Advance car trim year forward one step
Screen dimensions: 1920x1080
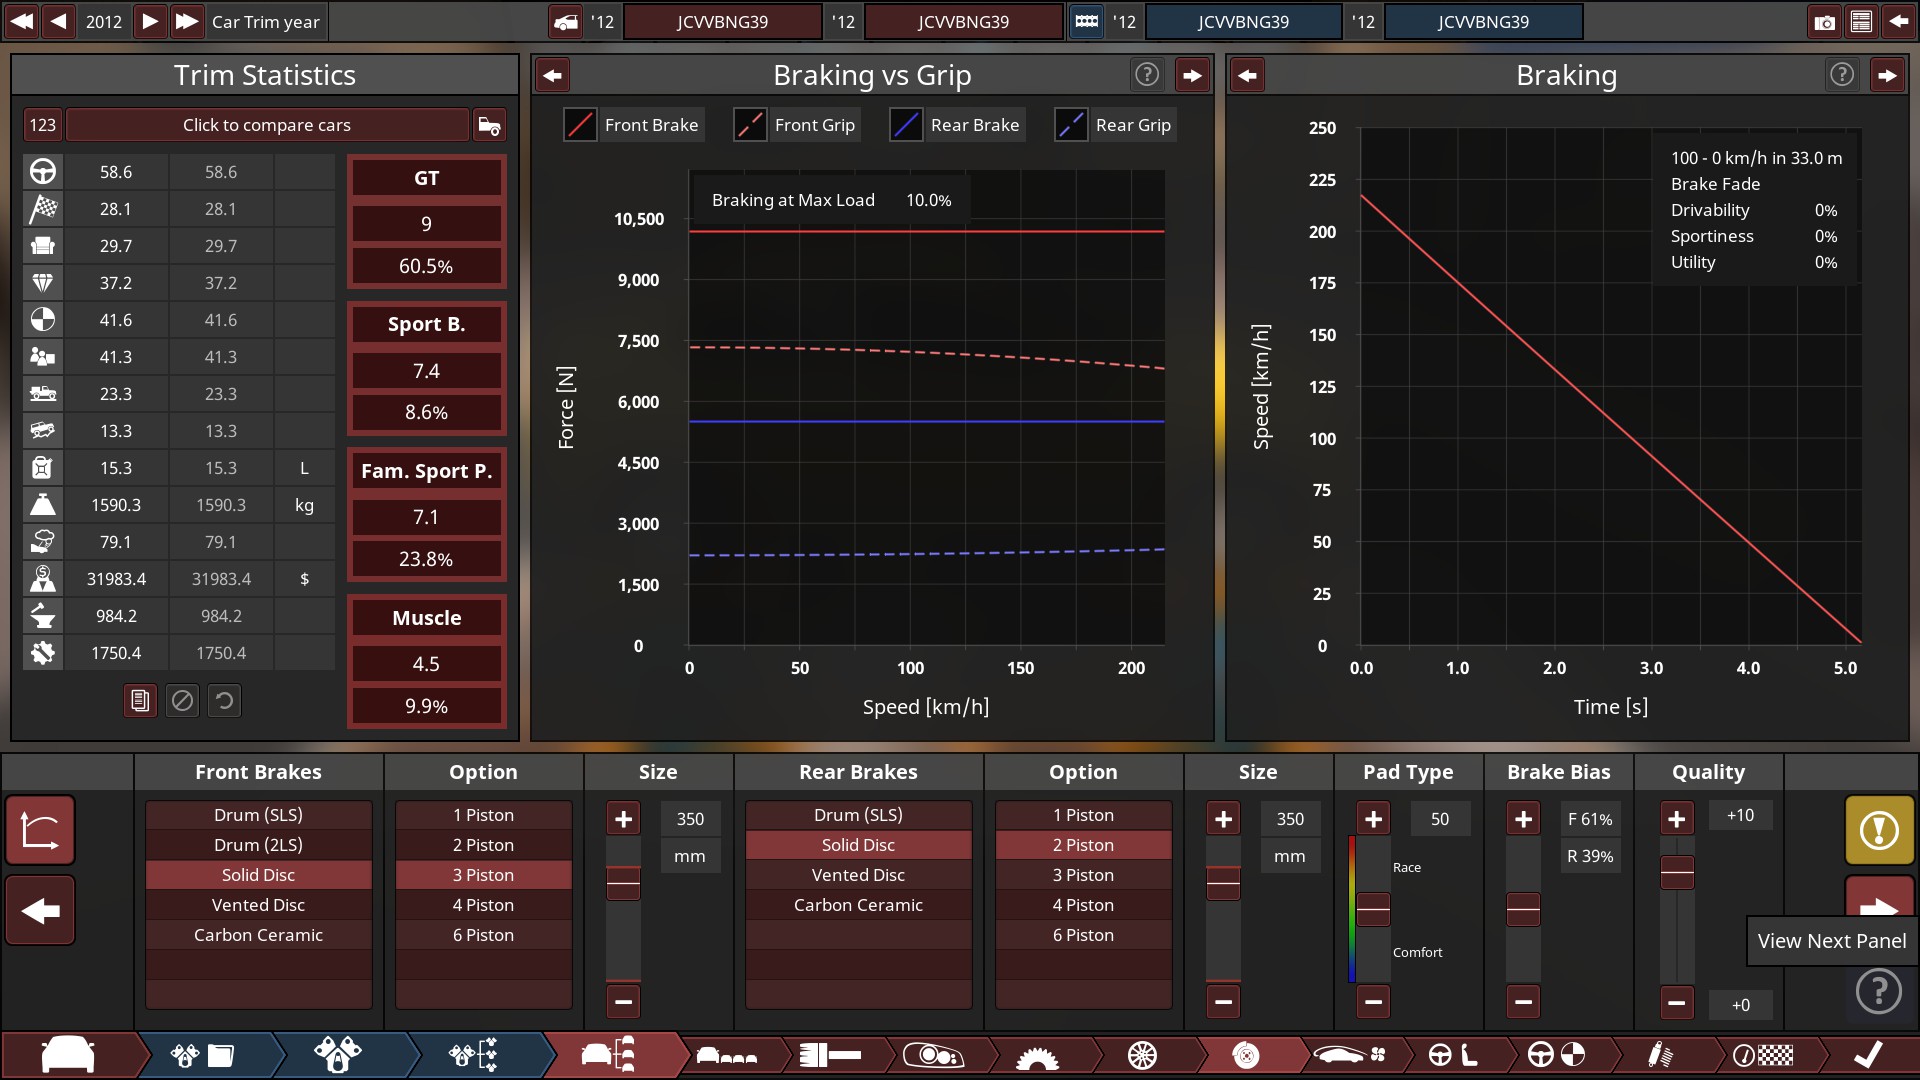[x=150, y=22]
